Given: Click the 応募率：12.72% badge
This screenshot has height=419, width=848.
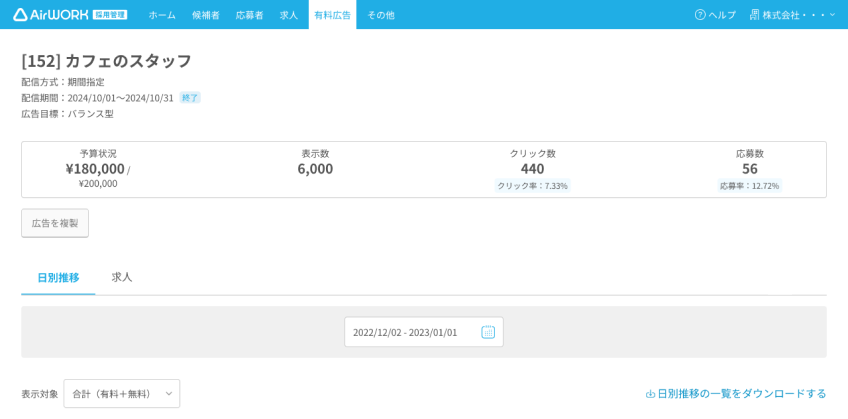Looking at the screenshot, I should tap(750, 186).
